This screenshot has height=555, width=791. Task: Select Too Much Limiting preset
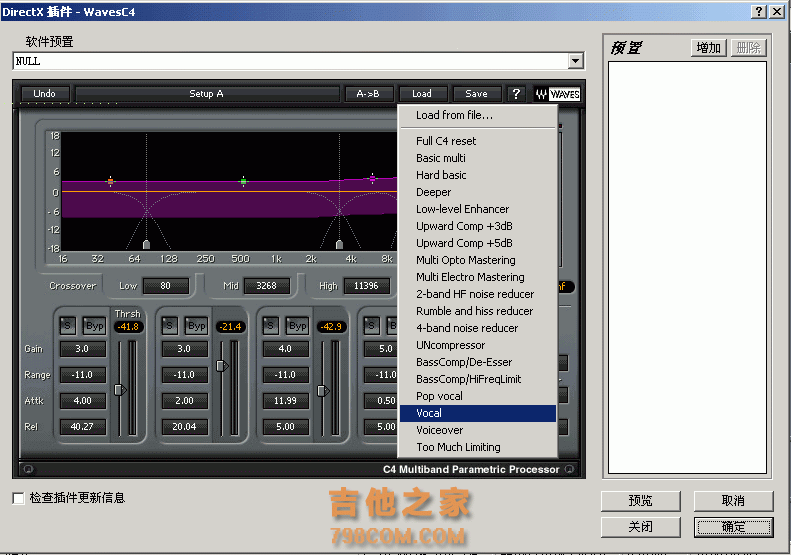478,447
